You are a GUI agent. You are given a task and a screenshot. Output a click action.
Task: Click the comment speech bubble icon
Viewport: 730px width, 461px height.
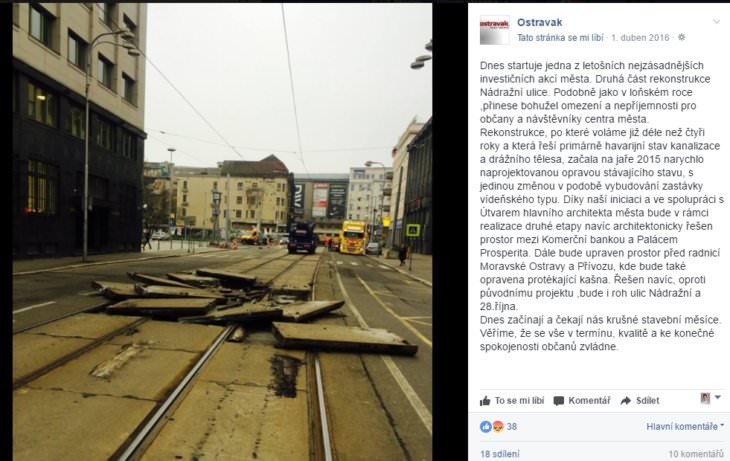[559, 401]
